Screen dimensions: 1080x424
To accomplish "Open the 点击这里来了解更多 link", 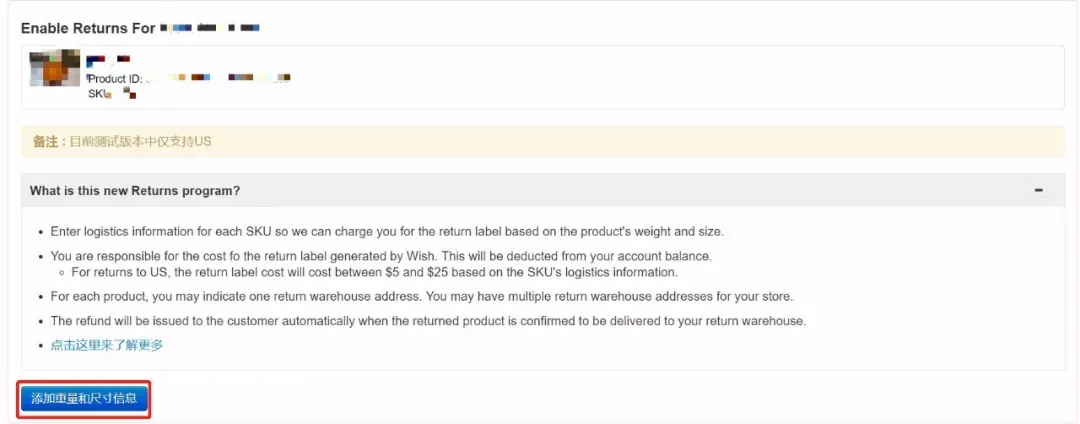I will click(107, 346).
